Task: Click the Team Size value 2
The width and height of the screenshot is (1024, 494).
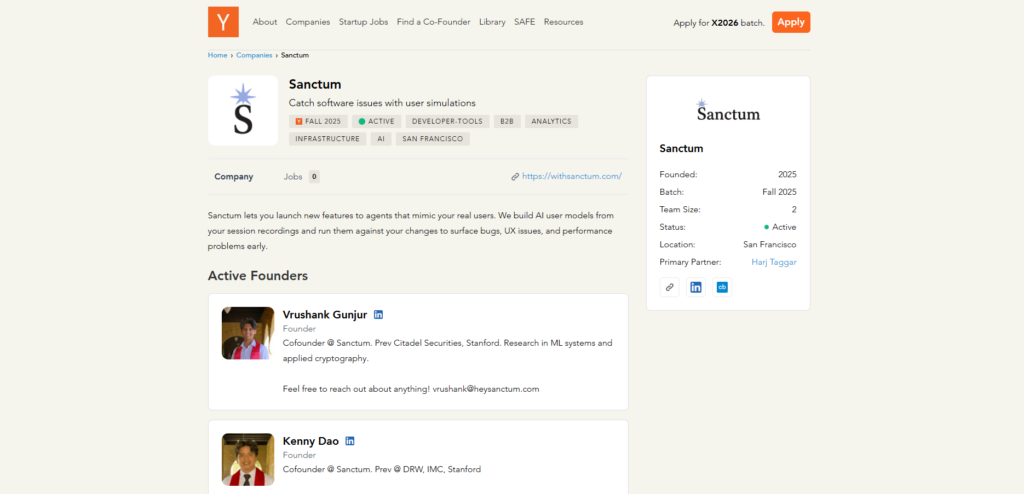Action: click(794, 210)
